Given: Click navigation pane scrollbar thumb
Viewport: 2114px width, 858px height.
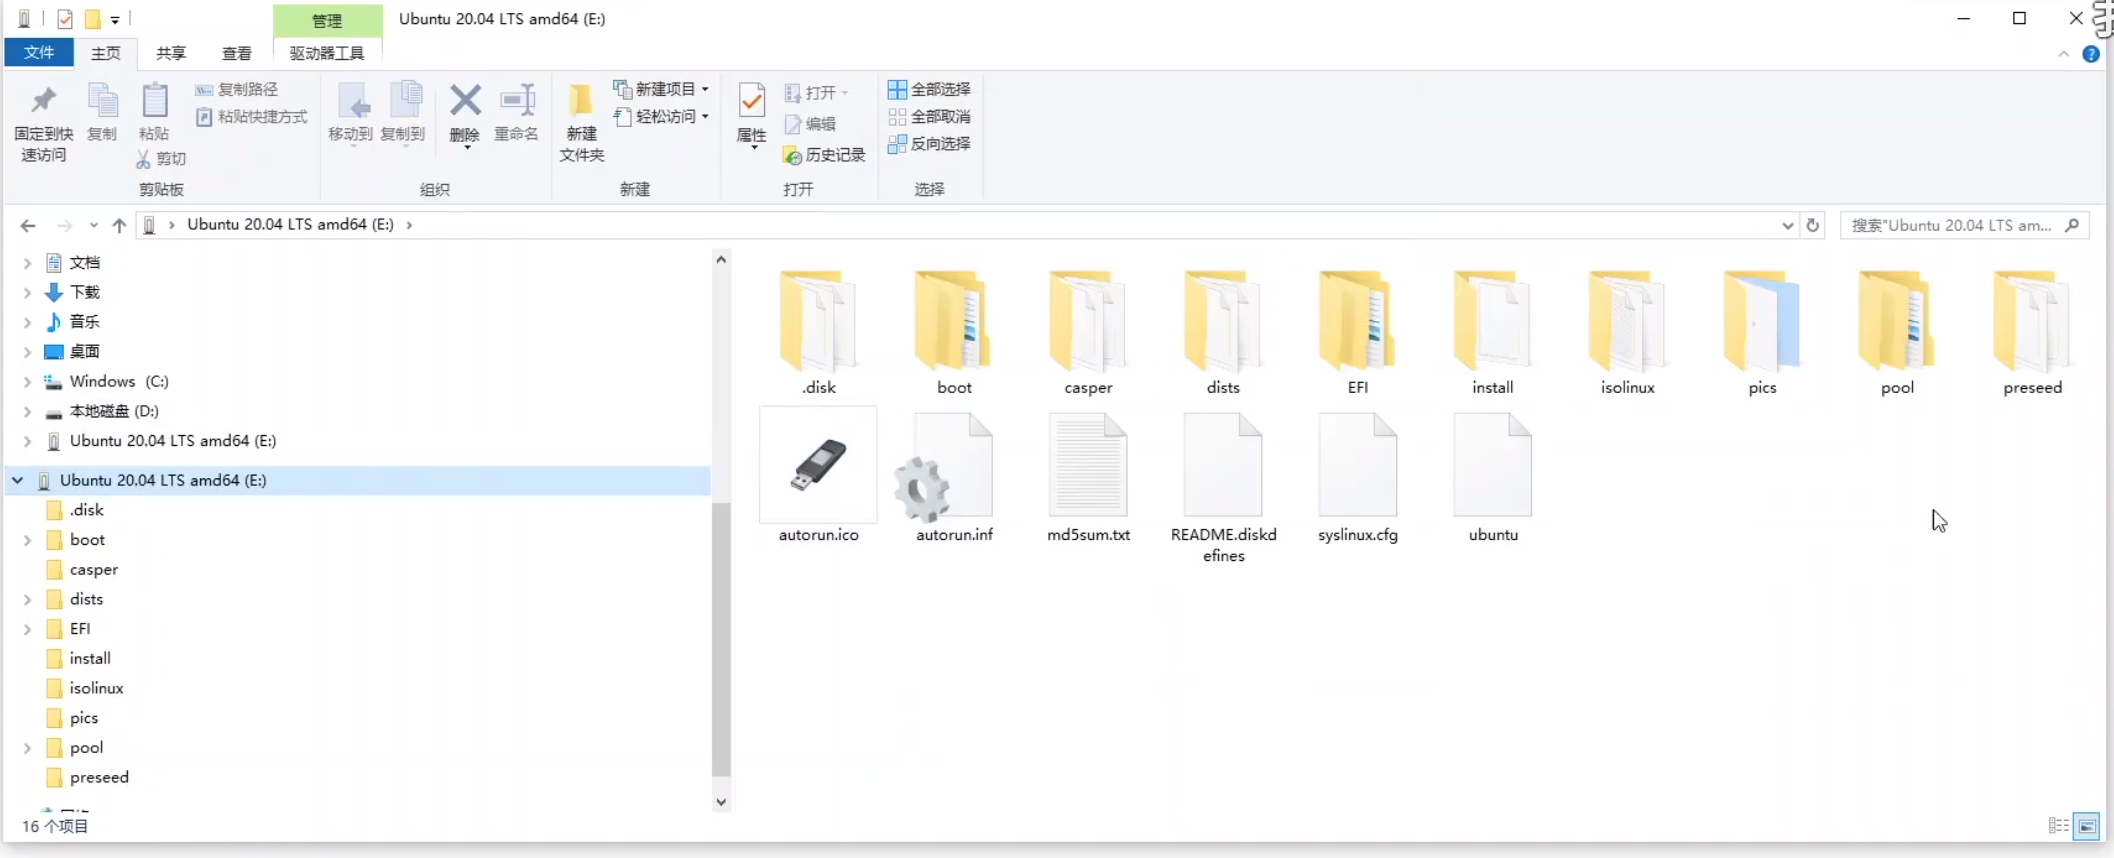Looking at the screenshot, I should coord(721,640).
